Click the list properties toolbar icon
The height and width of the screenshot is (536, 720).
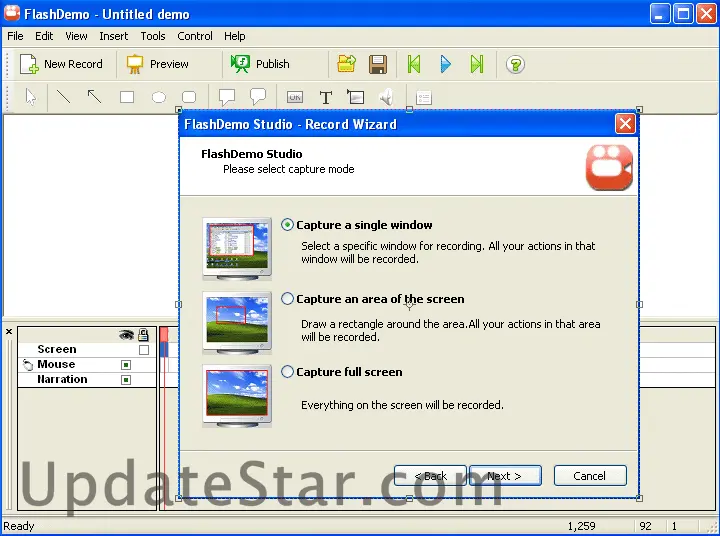pos(424,97)
